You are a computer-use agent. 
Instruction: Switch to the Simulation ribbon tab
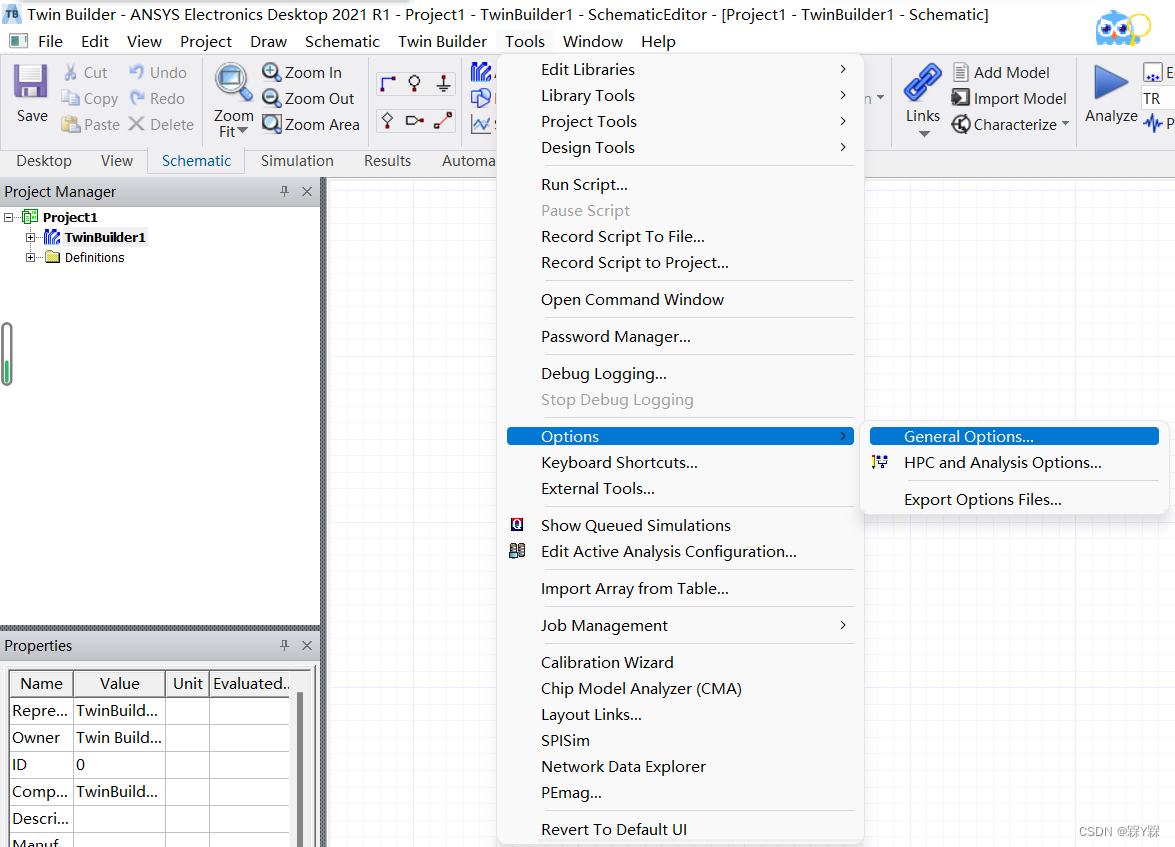[x=297, y=160]
